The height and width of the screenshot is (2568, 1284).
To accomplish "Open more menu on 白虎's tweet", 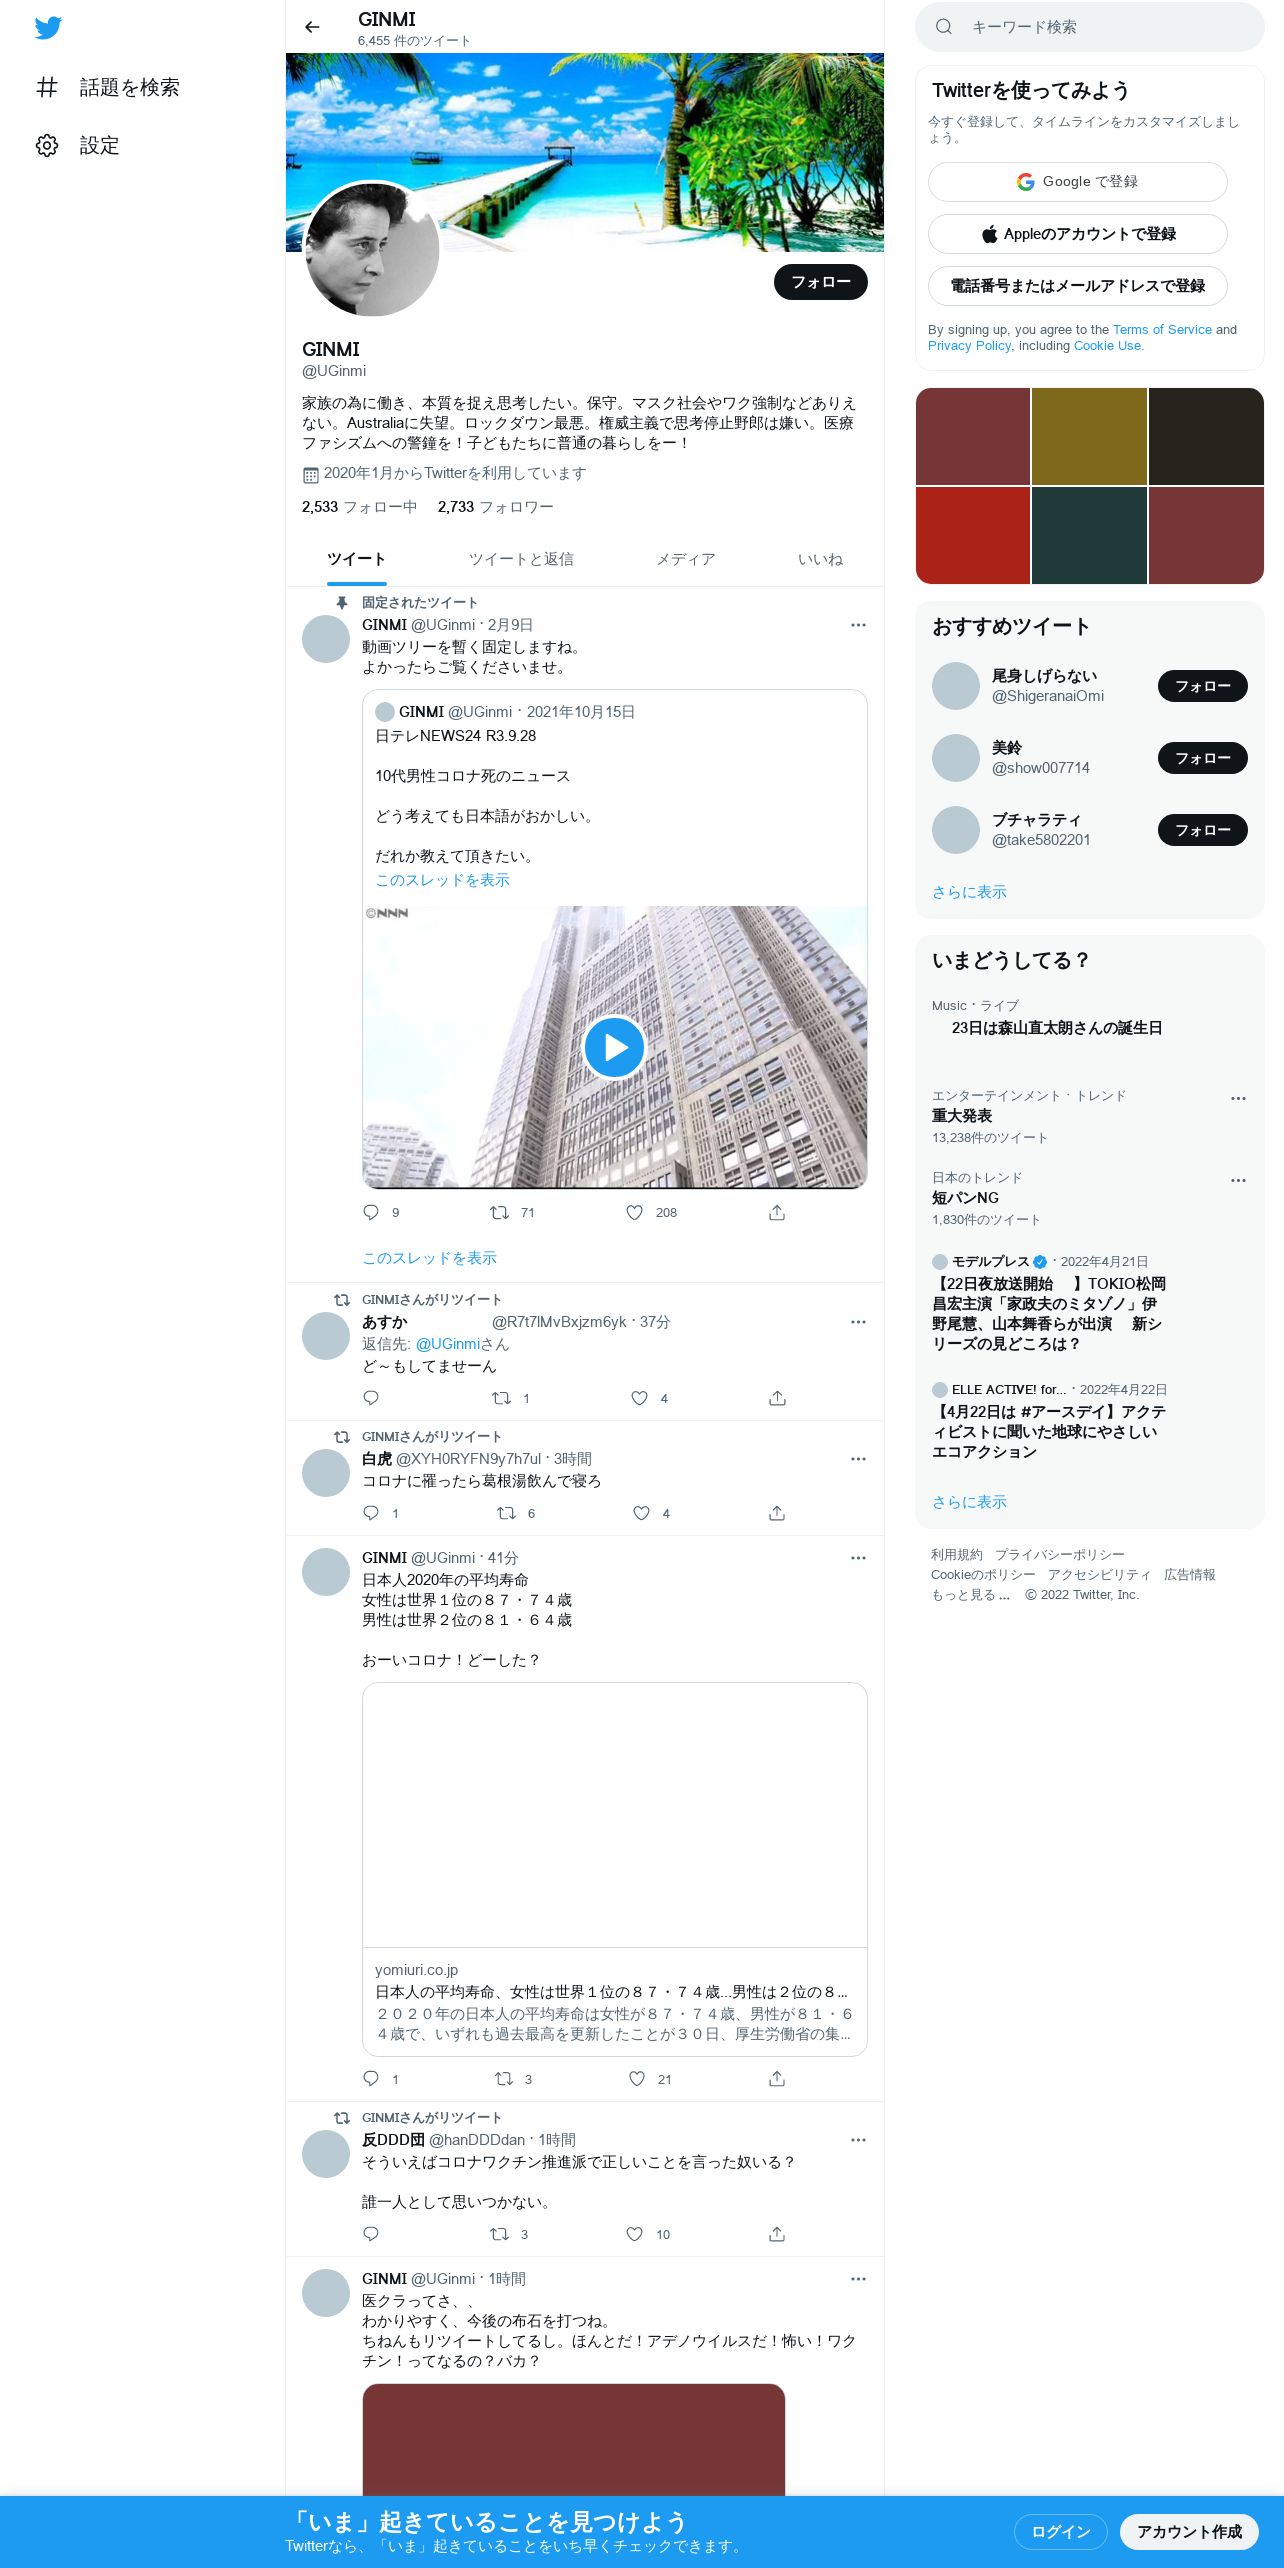I will 858,1459.
